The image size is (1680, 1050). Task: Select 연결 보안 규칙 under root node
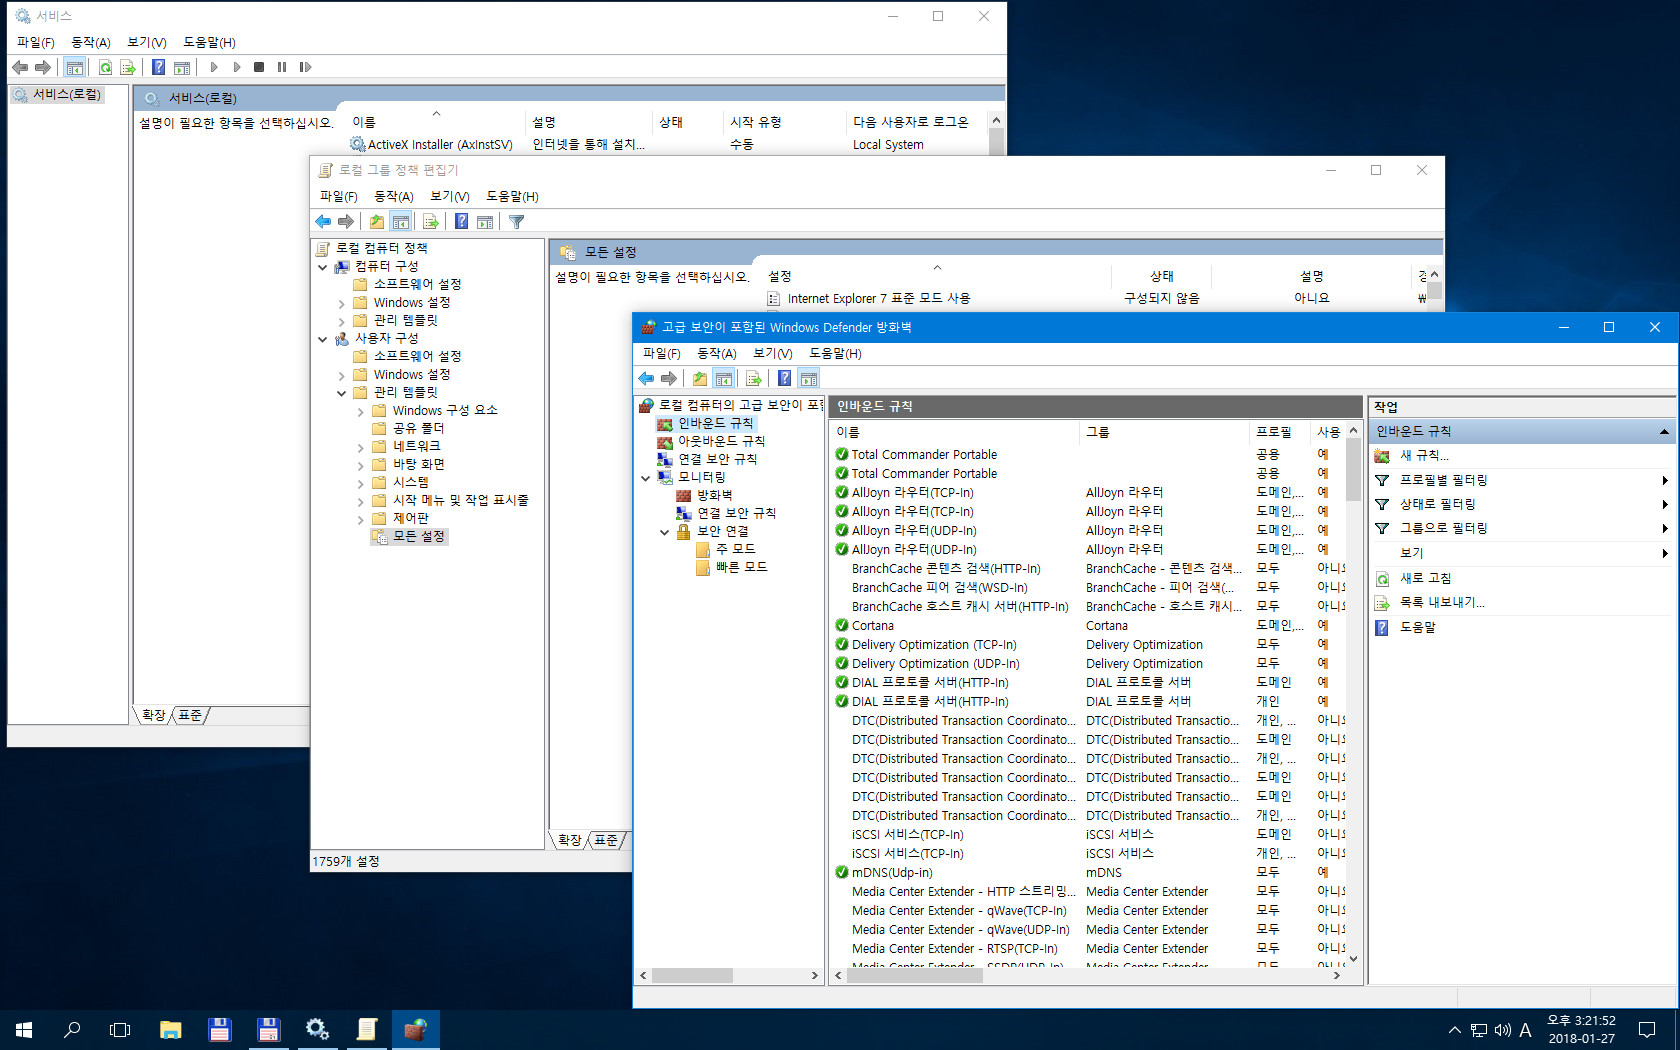point(717,460)
